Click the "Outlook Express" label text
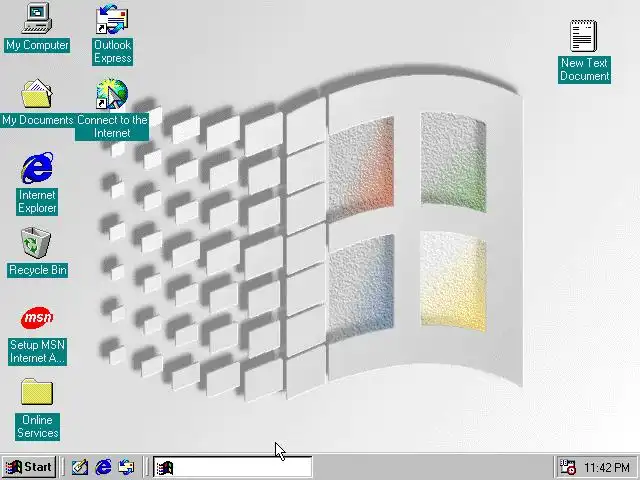The width and height of the screenshot is (640, 480). coord(113,51)
